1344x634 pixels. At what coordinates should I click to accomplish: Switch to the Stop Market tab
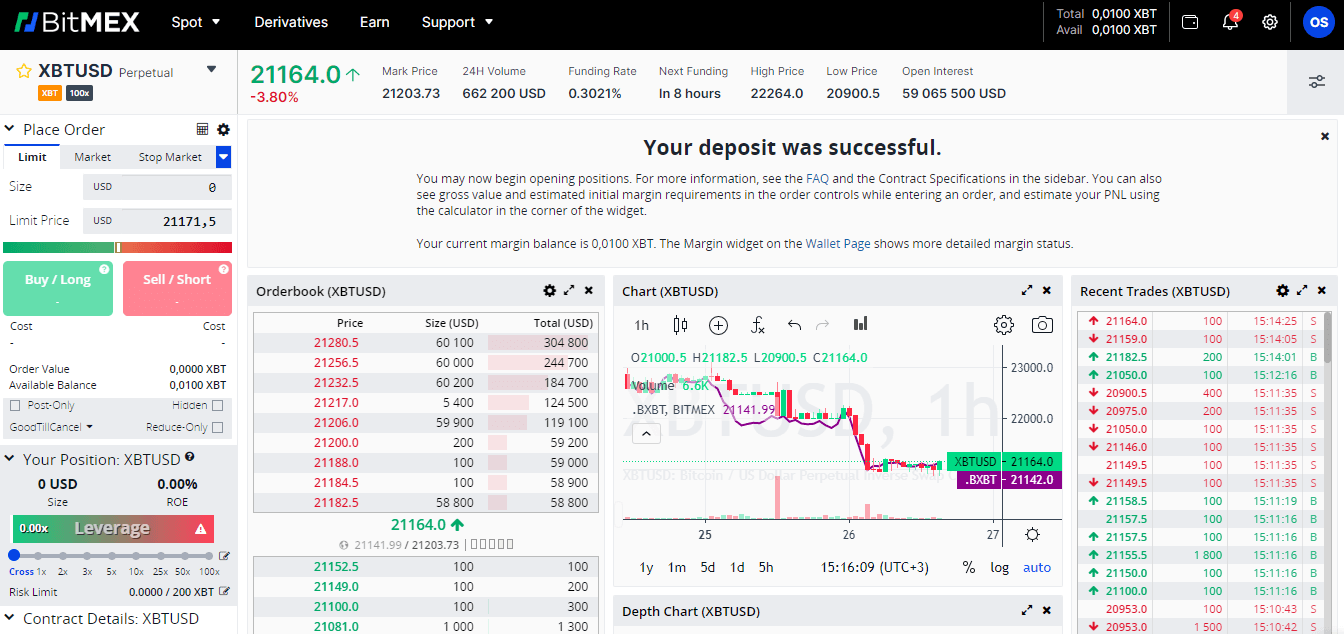(170, 157)
